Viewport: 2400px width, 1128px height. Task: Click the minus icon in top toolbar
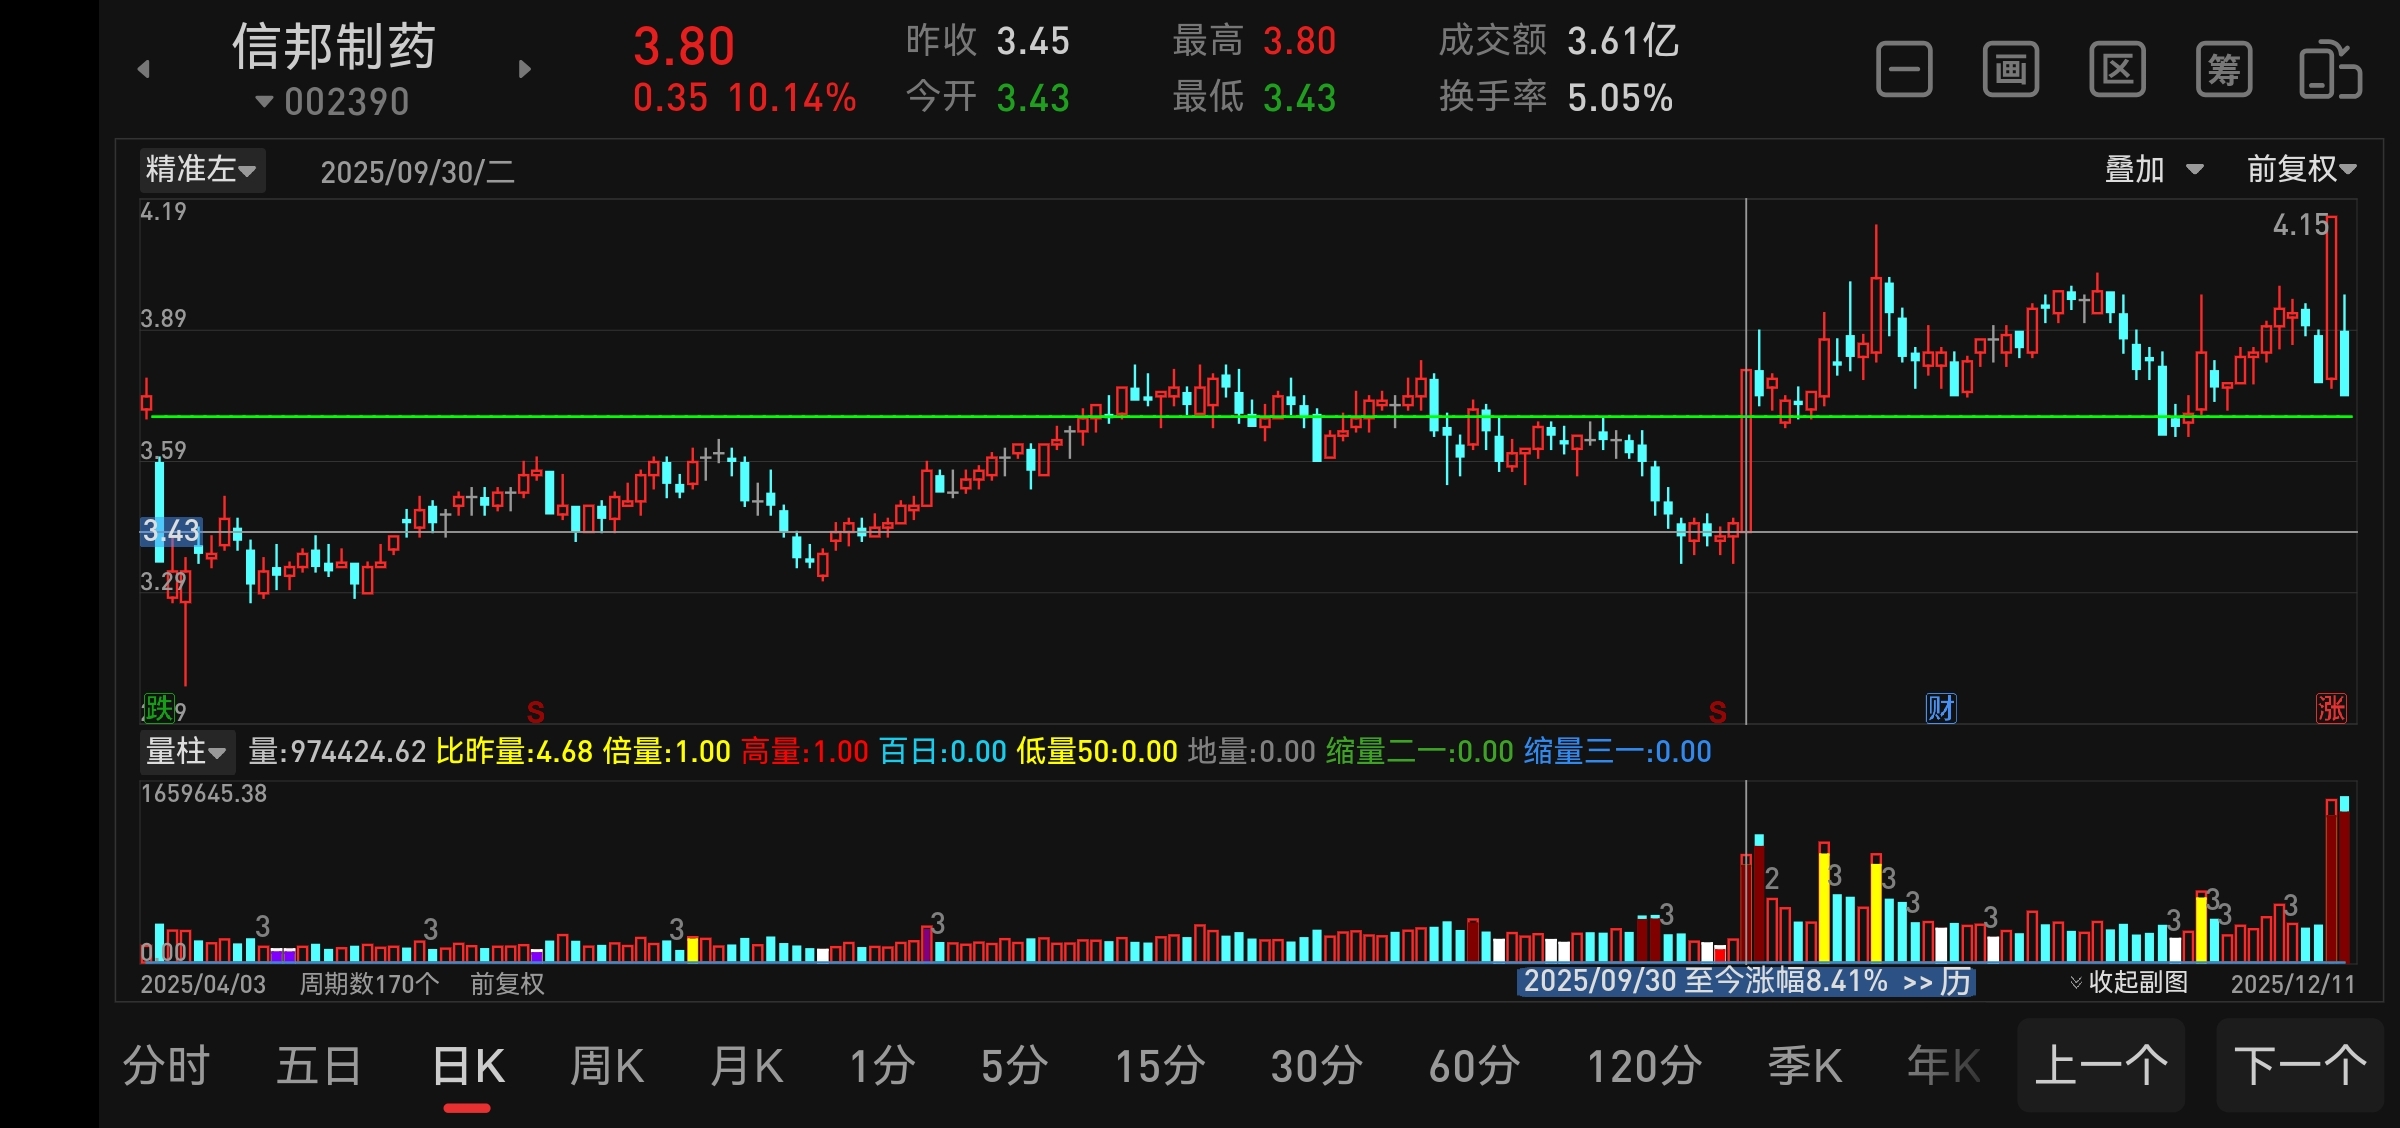coord(1904,70)
